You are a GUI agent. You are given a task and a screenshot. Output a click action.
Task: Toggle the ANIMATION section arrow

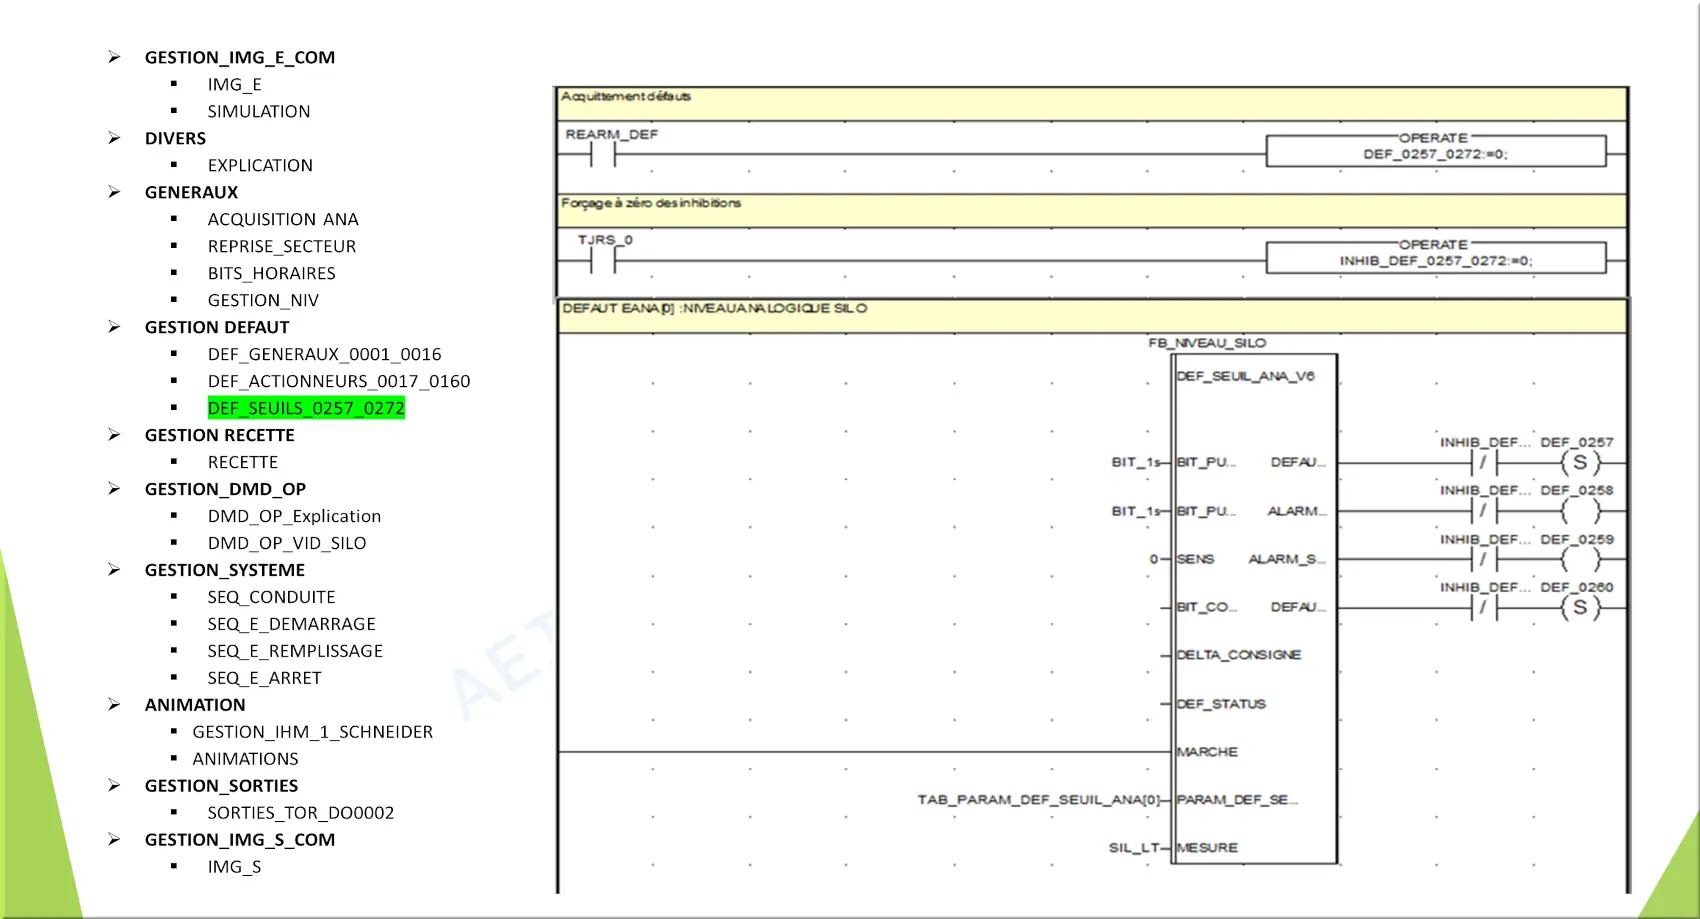115,705
